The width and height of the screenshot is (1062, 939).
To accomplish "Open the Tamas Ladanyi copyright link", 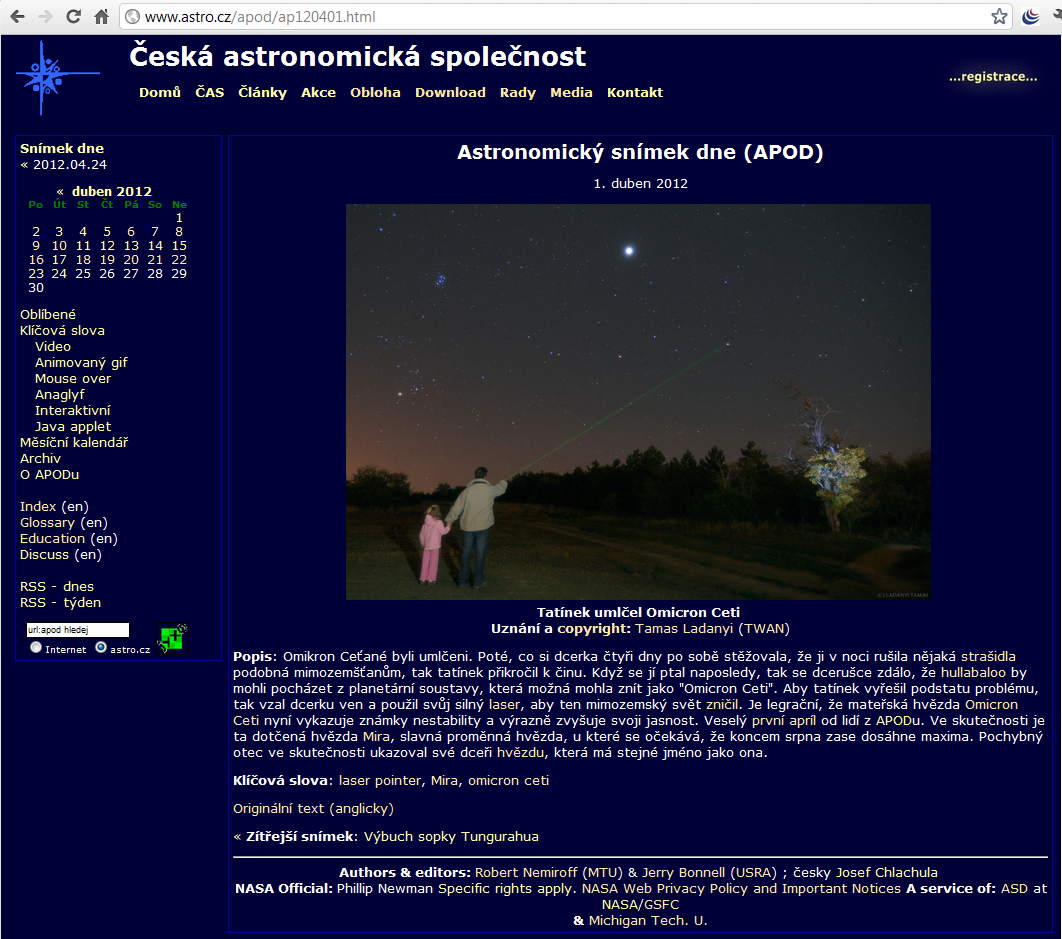I will click(684, 629).
